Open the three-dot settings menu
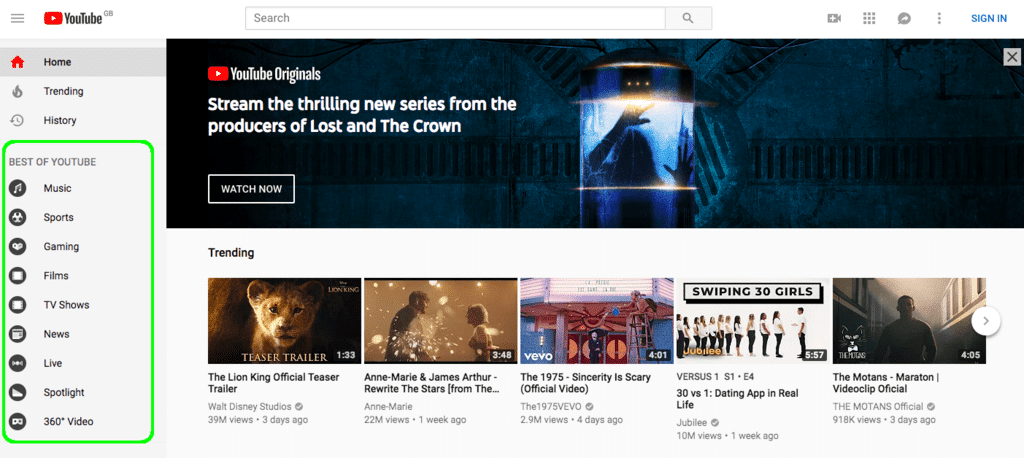Viewport: 1024px width, 458px height. (x=939, y=18)
